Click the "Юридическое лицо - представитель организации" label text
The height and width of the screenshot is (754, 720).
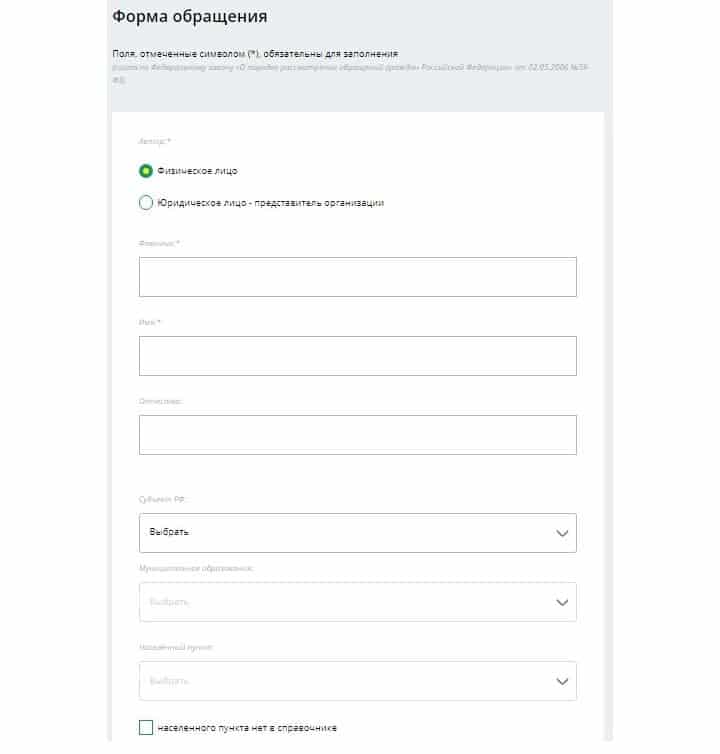271,203
